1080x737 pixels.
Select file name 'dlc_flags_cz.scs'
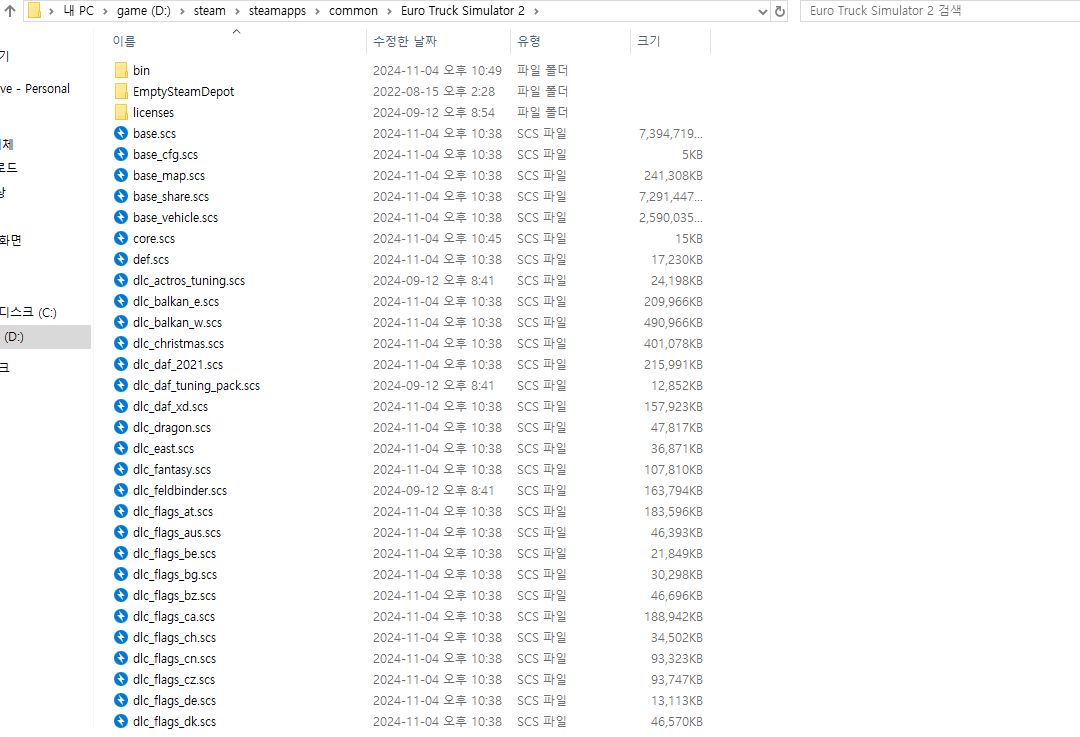[x=174, y=680]
